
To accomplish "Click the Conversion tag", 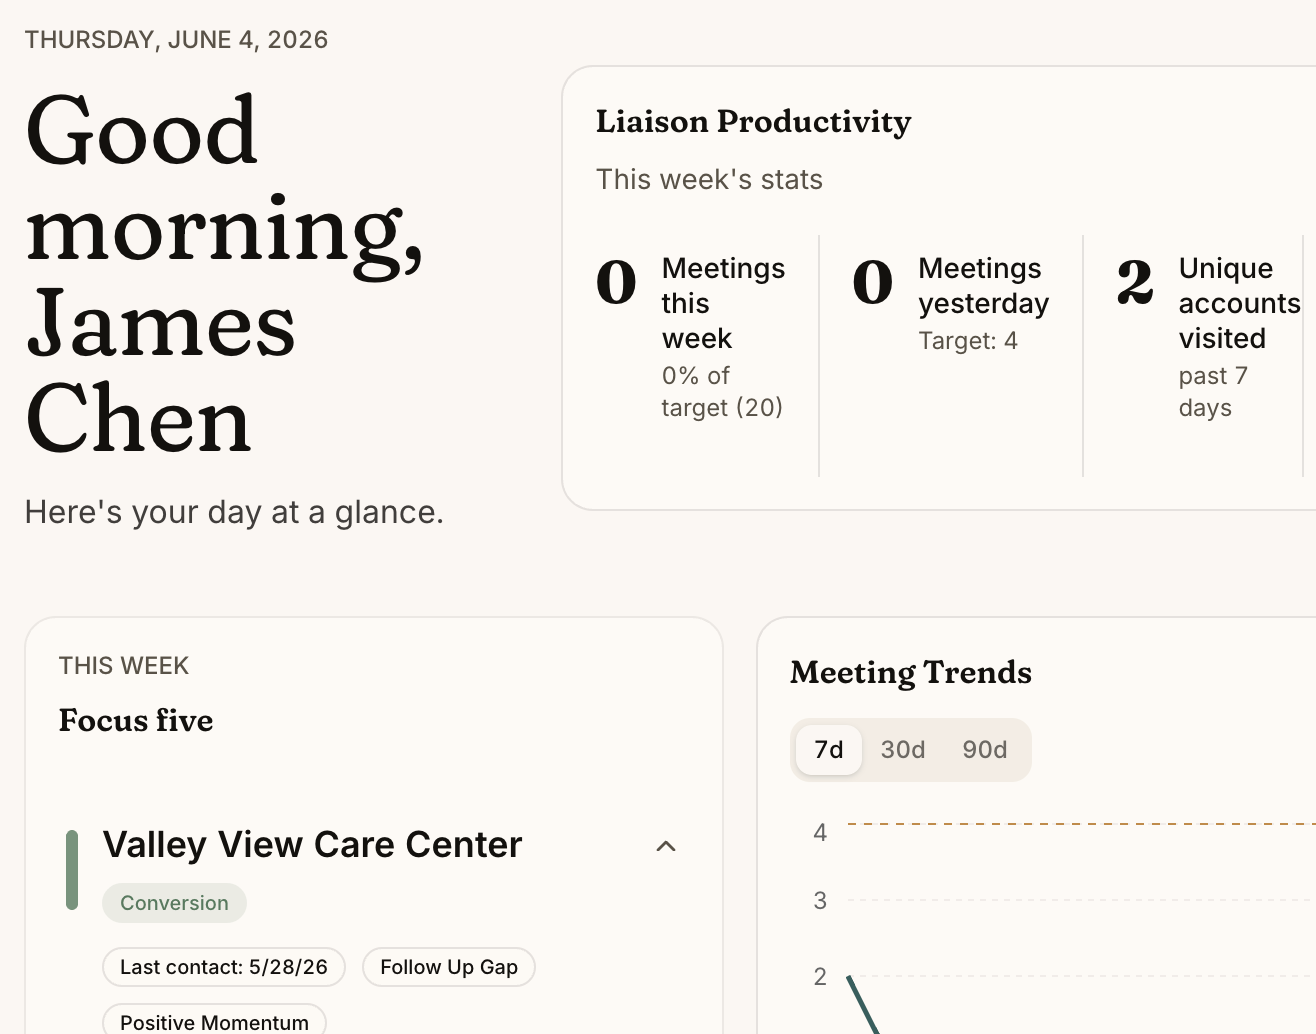I will point(174,903).
